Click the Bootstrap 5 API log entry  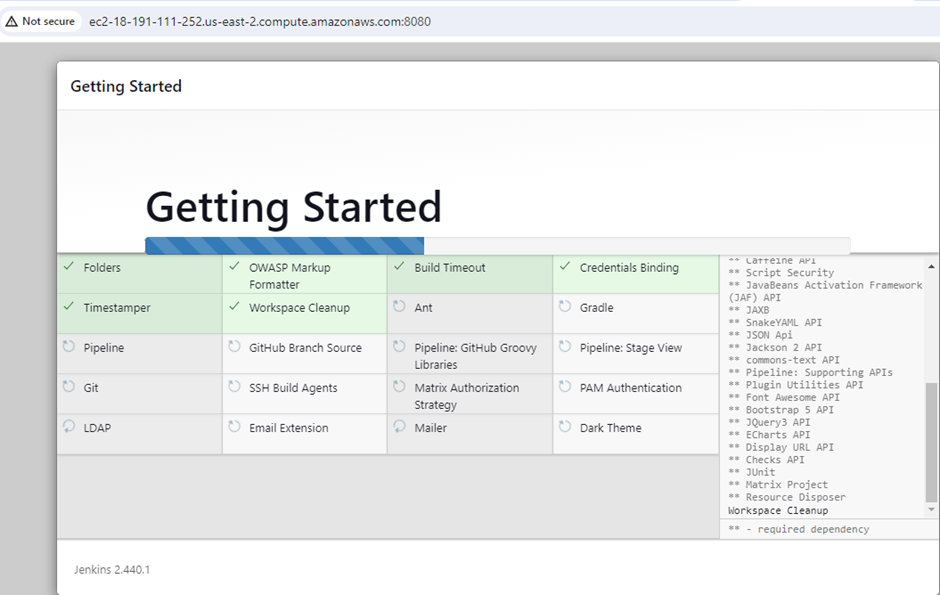[x=781, y=410]
